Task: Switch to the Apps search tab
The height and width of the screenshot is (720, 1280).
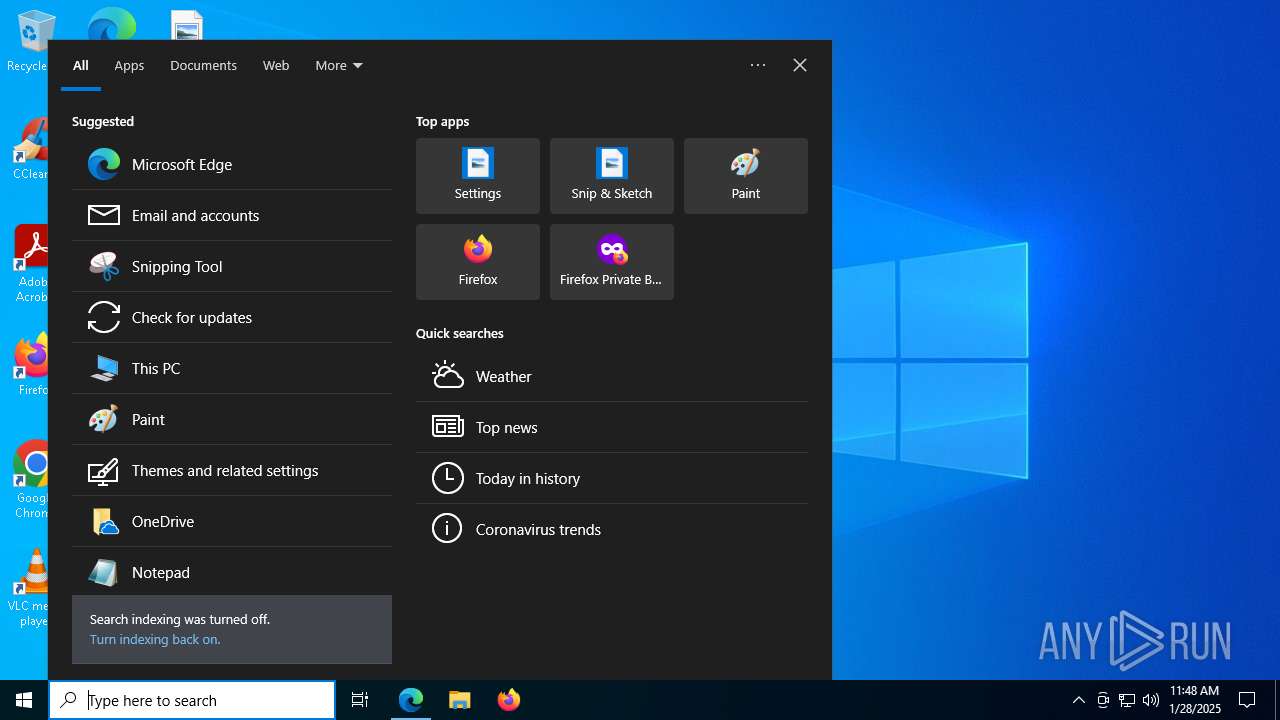Action: pyautogui.click(x=129, y=65)
